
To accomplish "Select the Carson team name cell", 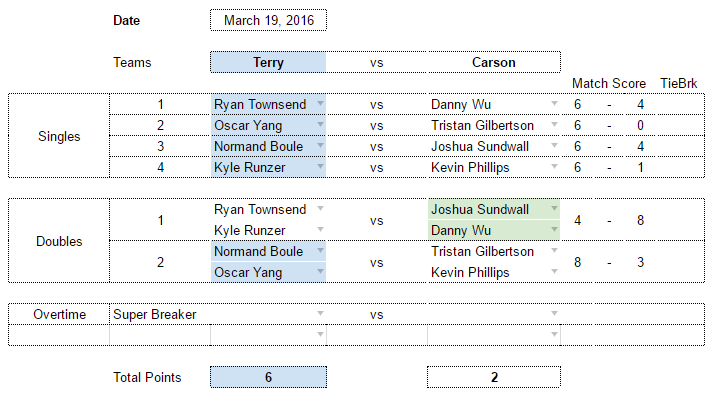I will [x=494, y=62].
